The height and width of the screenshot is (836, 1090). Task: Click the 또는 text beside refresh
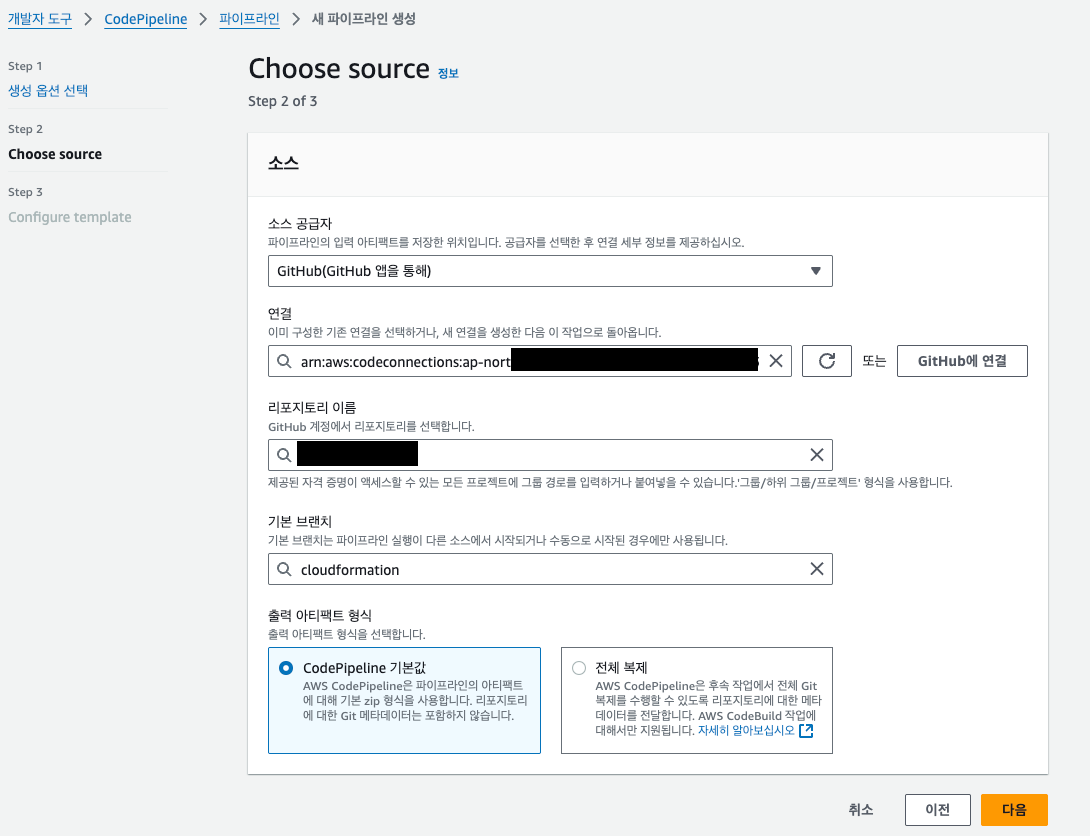(x=874, y=361)
